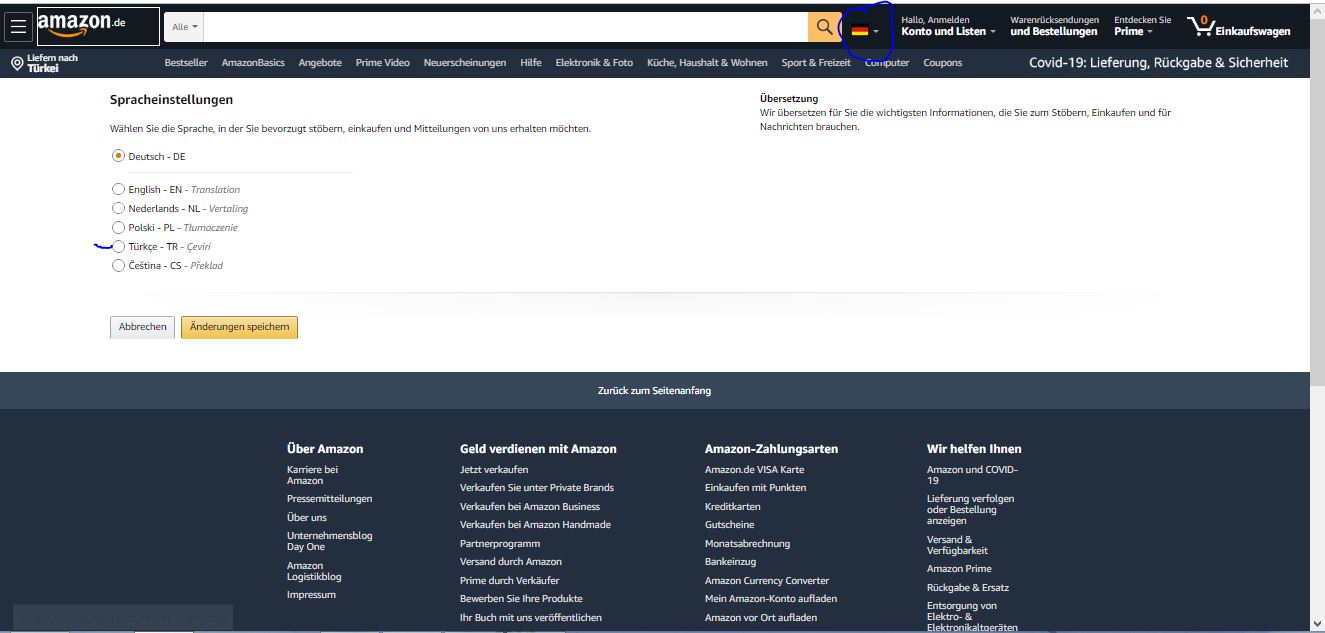Open Elektronik & Foto nav item
1325x633 pixels.
click(594, 63)
